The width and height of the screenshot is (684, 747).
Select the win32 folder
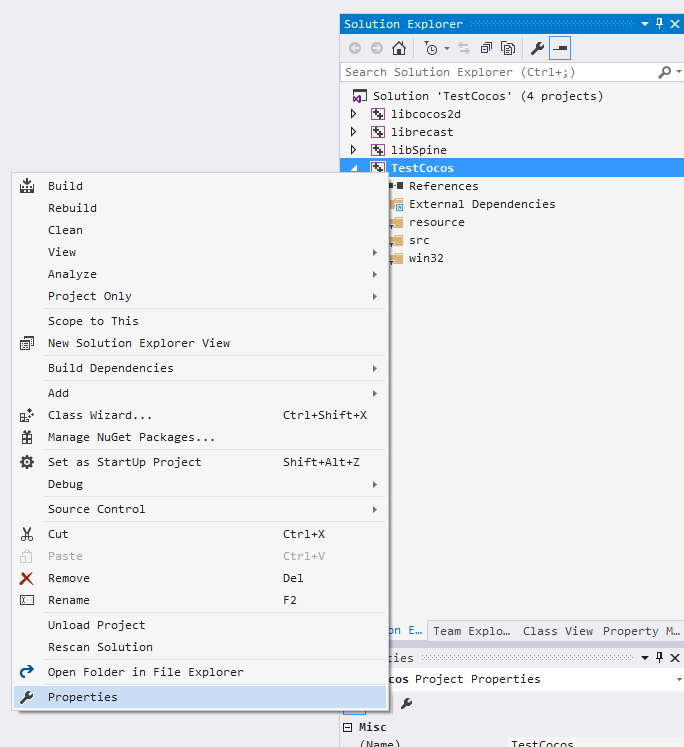coord(426,258)
